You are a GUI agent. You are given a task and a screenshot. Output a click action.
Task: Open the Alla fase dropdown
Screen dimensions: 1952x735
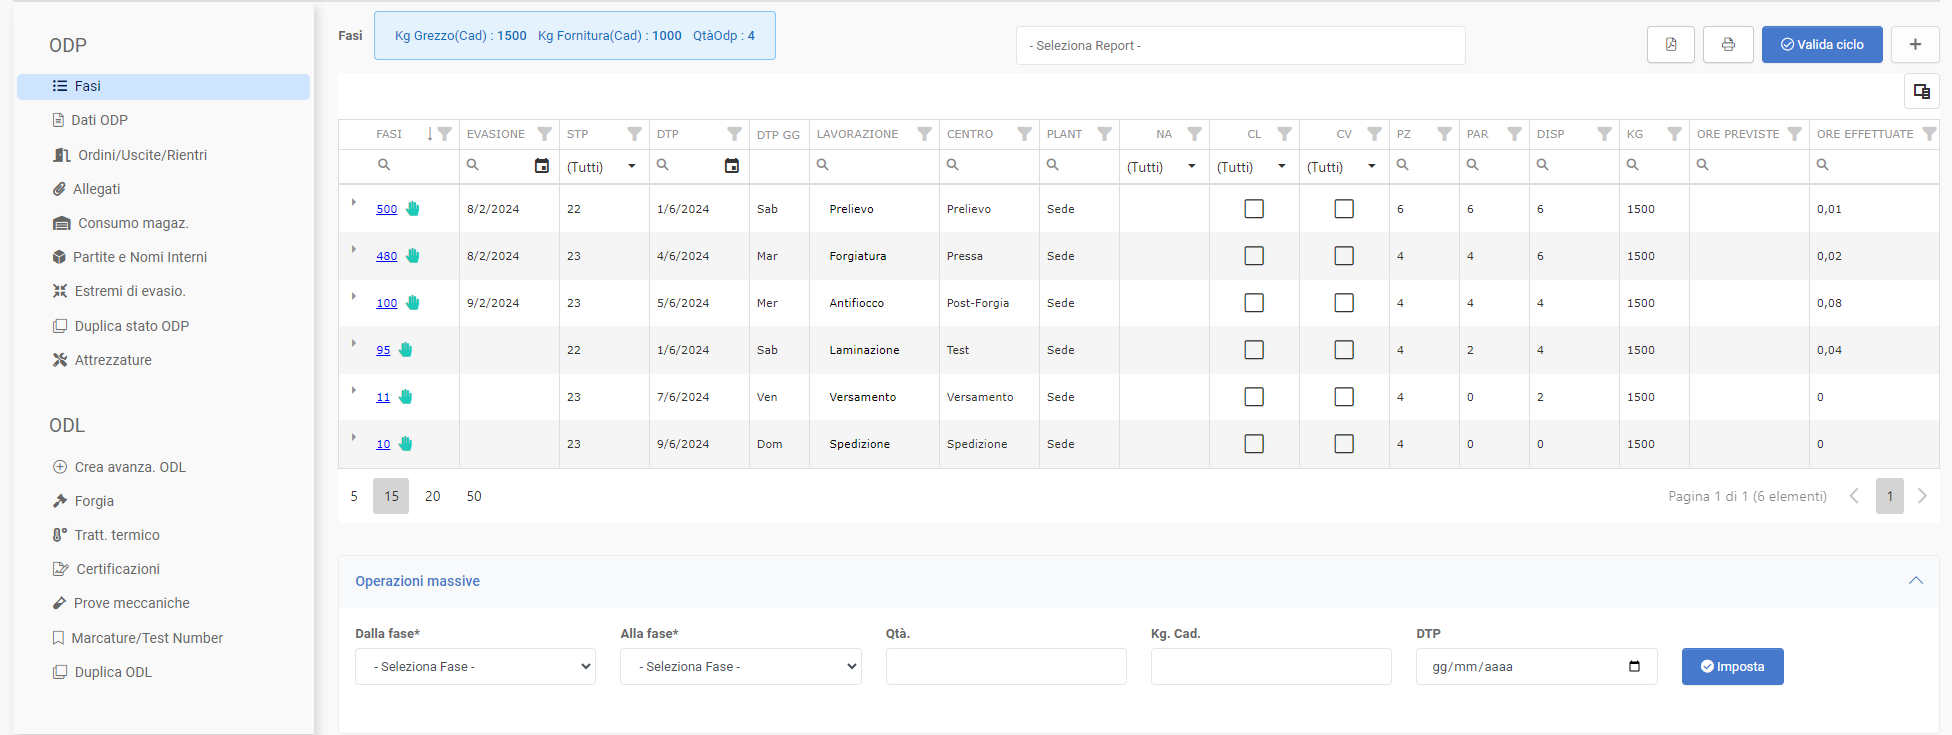pos(740,667)
